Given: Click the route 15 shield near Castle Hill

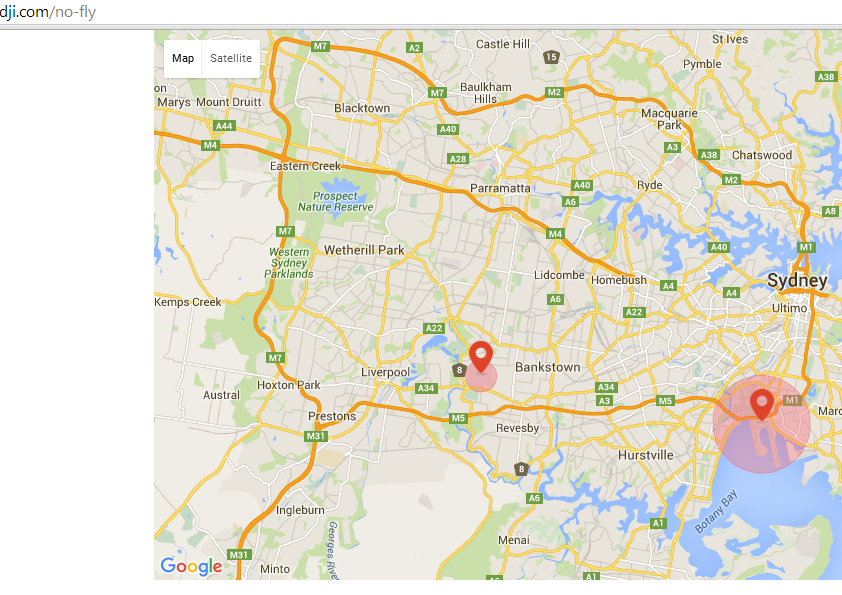Looking at the screenshot, I should click(551, 57).
